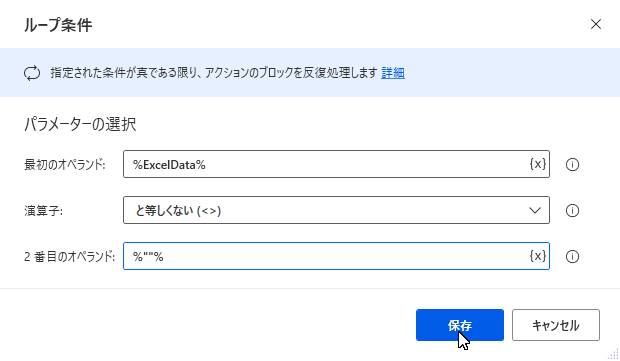This screenshot has width=620, height=361.
Task: Click the 2 番目のオペランド label
Action: click(70, 257)
